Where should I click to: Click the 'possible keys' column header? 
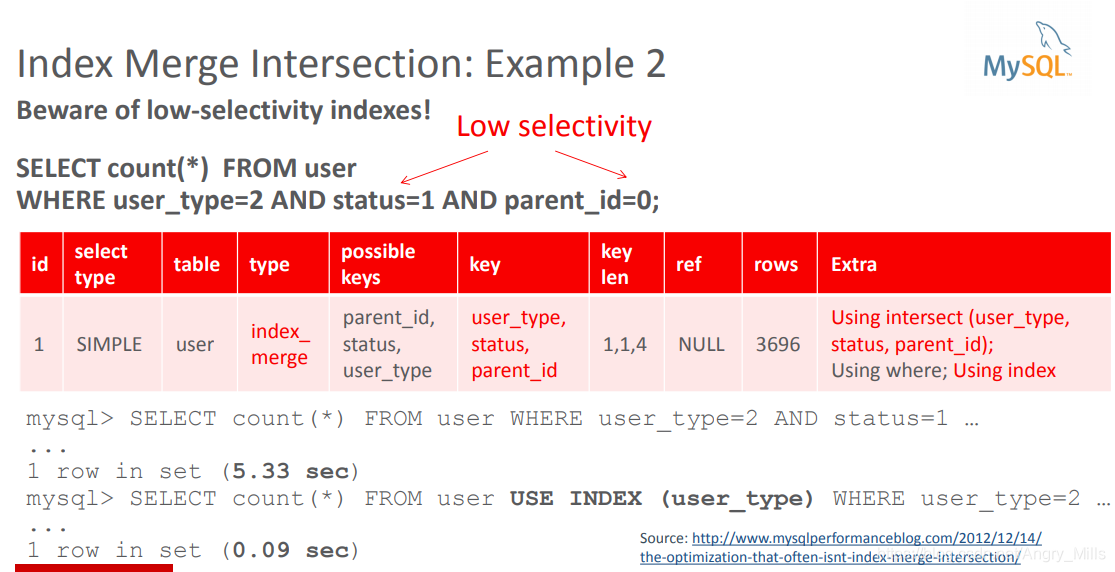coord(393,264)
